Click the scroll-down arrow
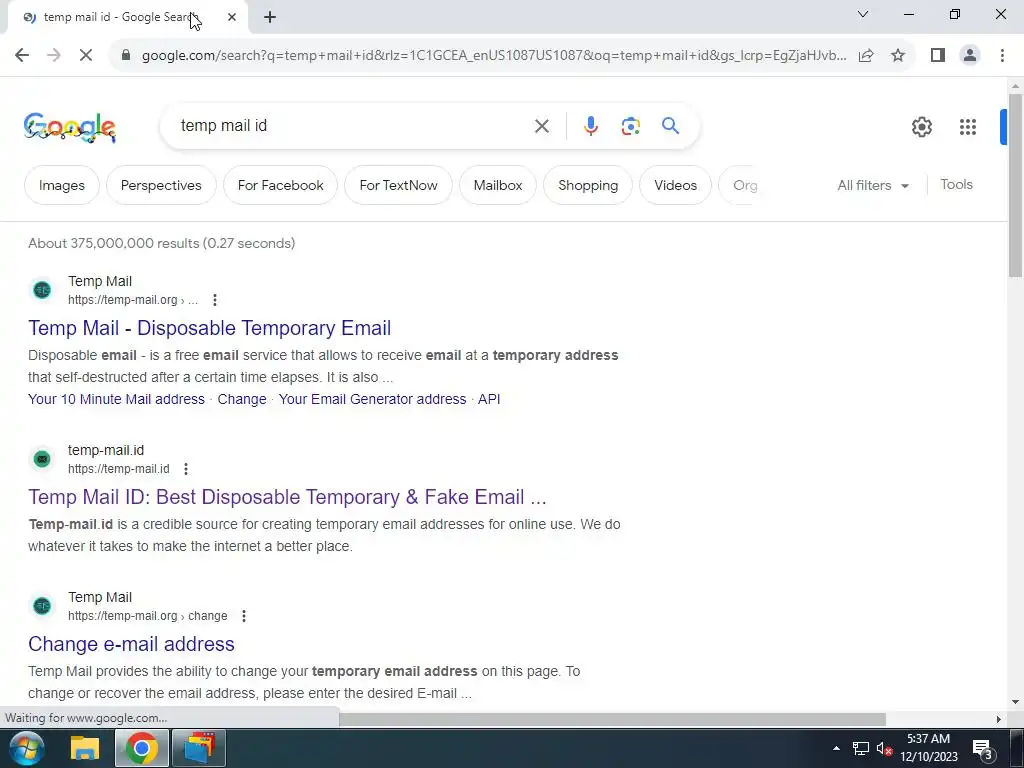The height and width of the screenshot is (768, 1024). tap(1015, 703)
